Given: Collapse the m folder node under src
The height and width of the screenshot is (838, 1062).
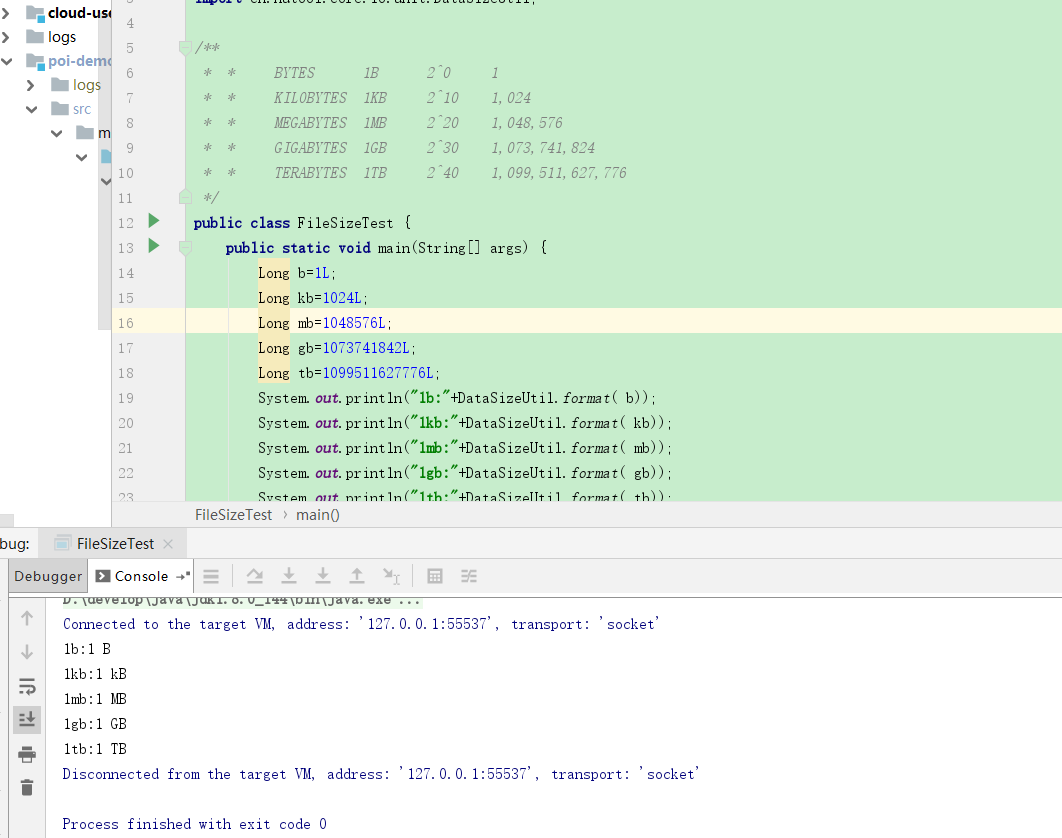Looking at the screenshot, I should coord(57,133).
